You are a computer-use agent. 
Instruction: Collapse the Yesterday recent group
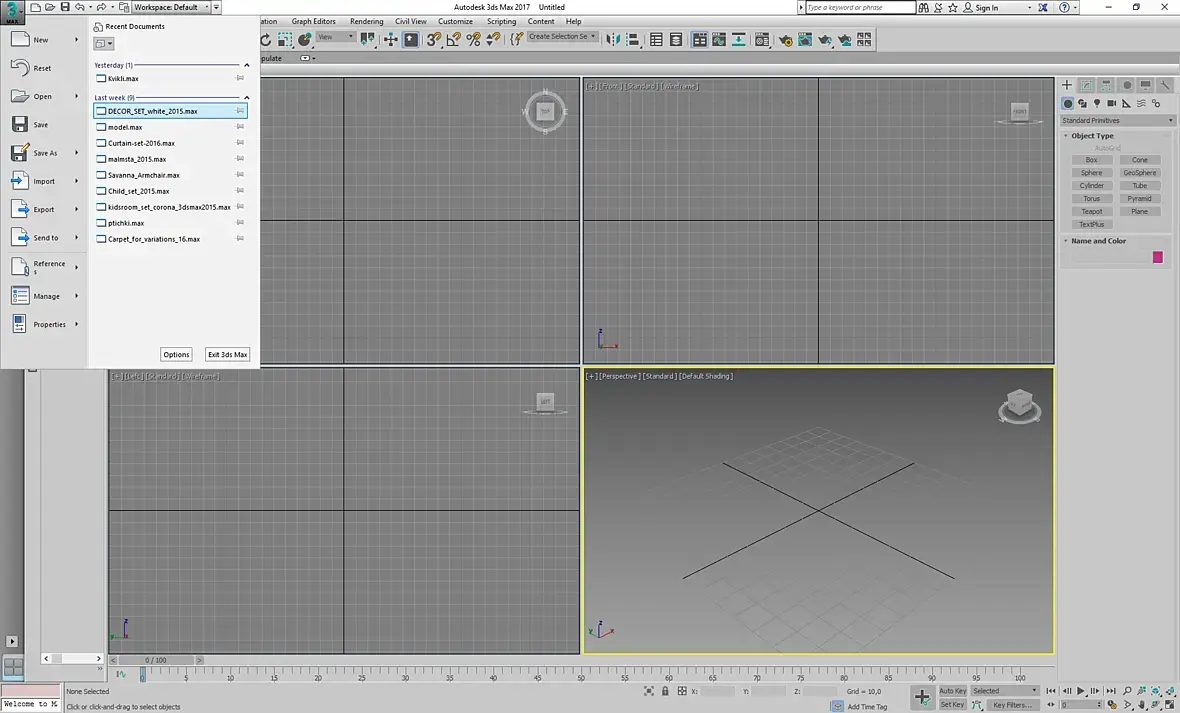(x=246, y=66)
